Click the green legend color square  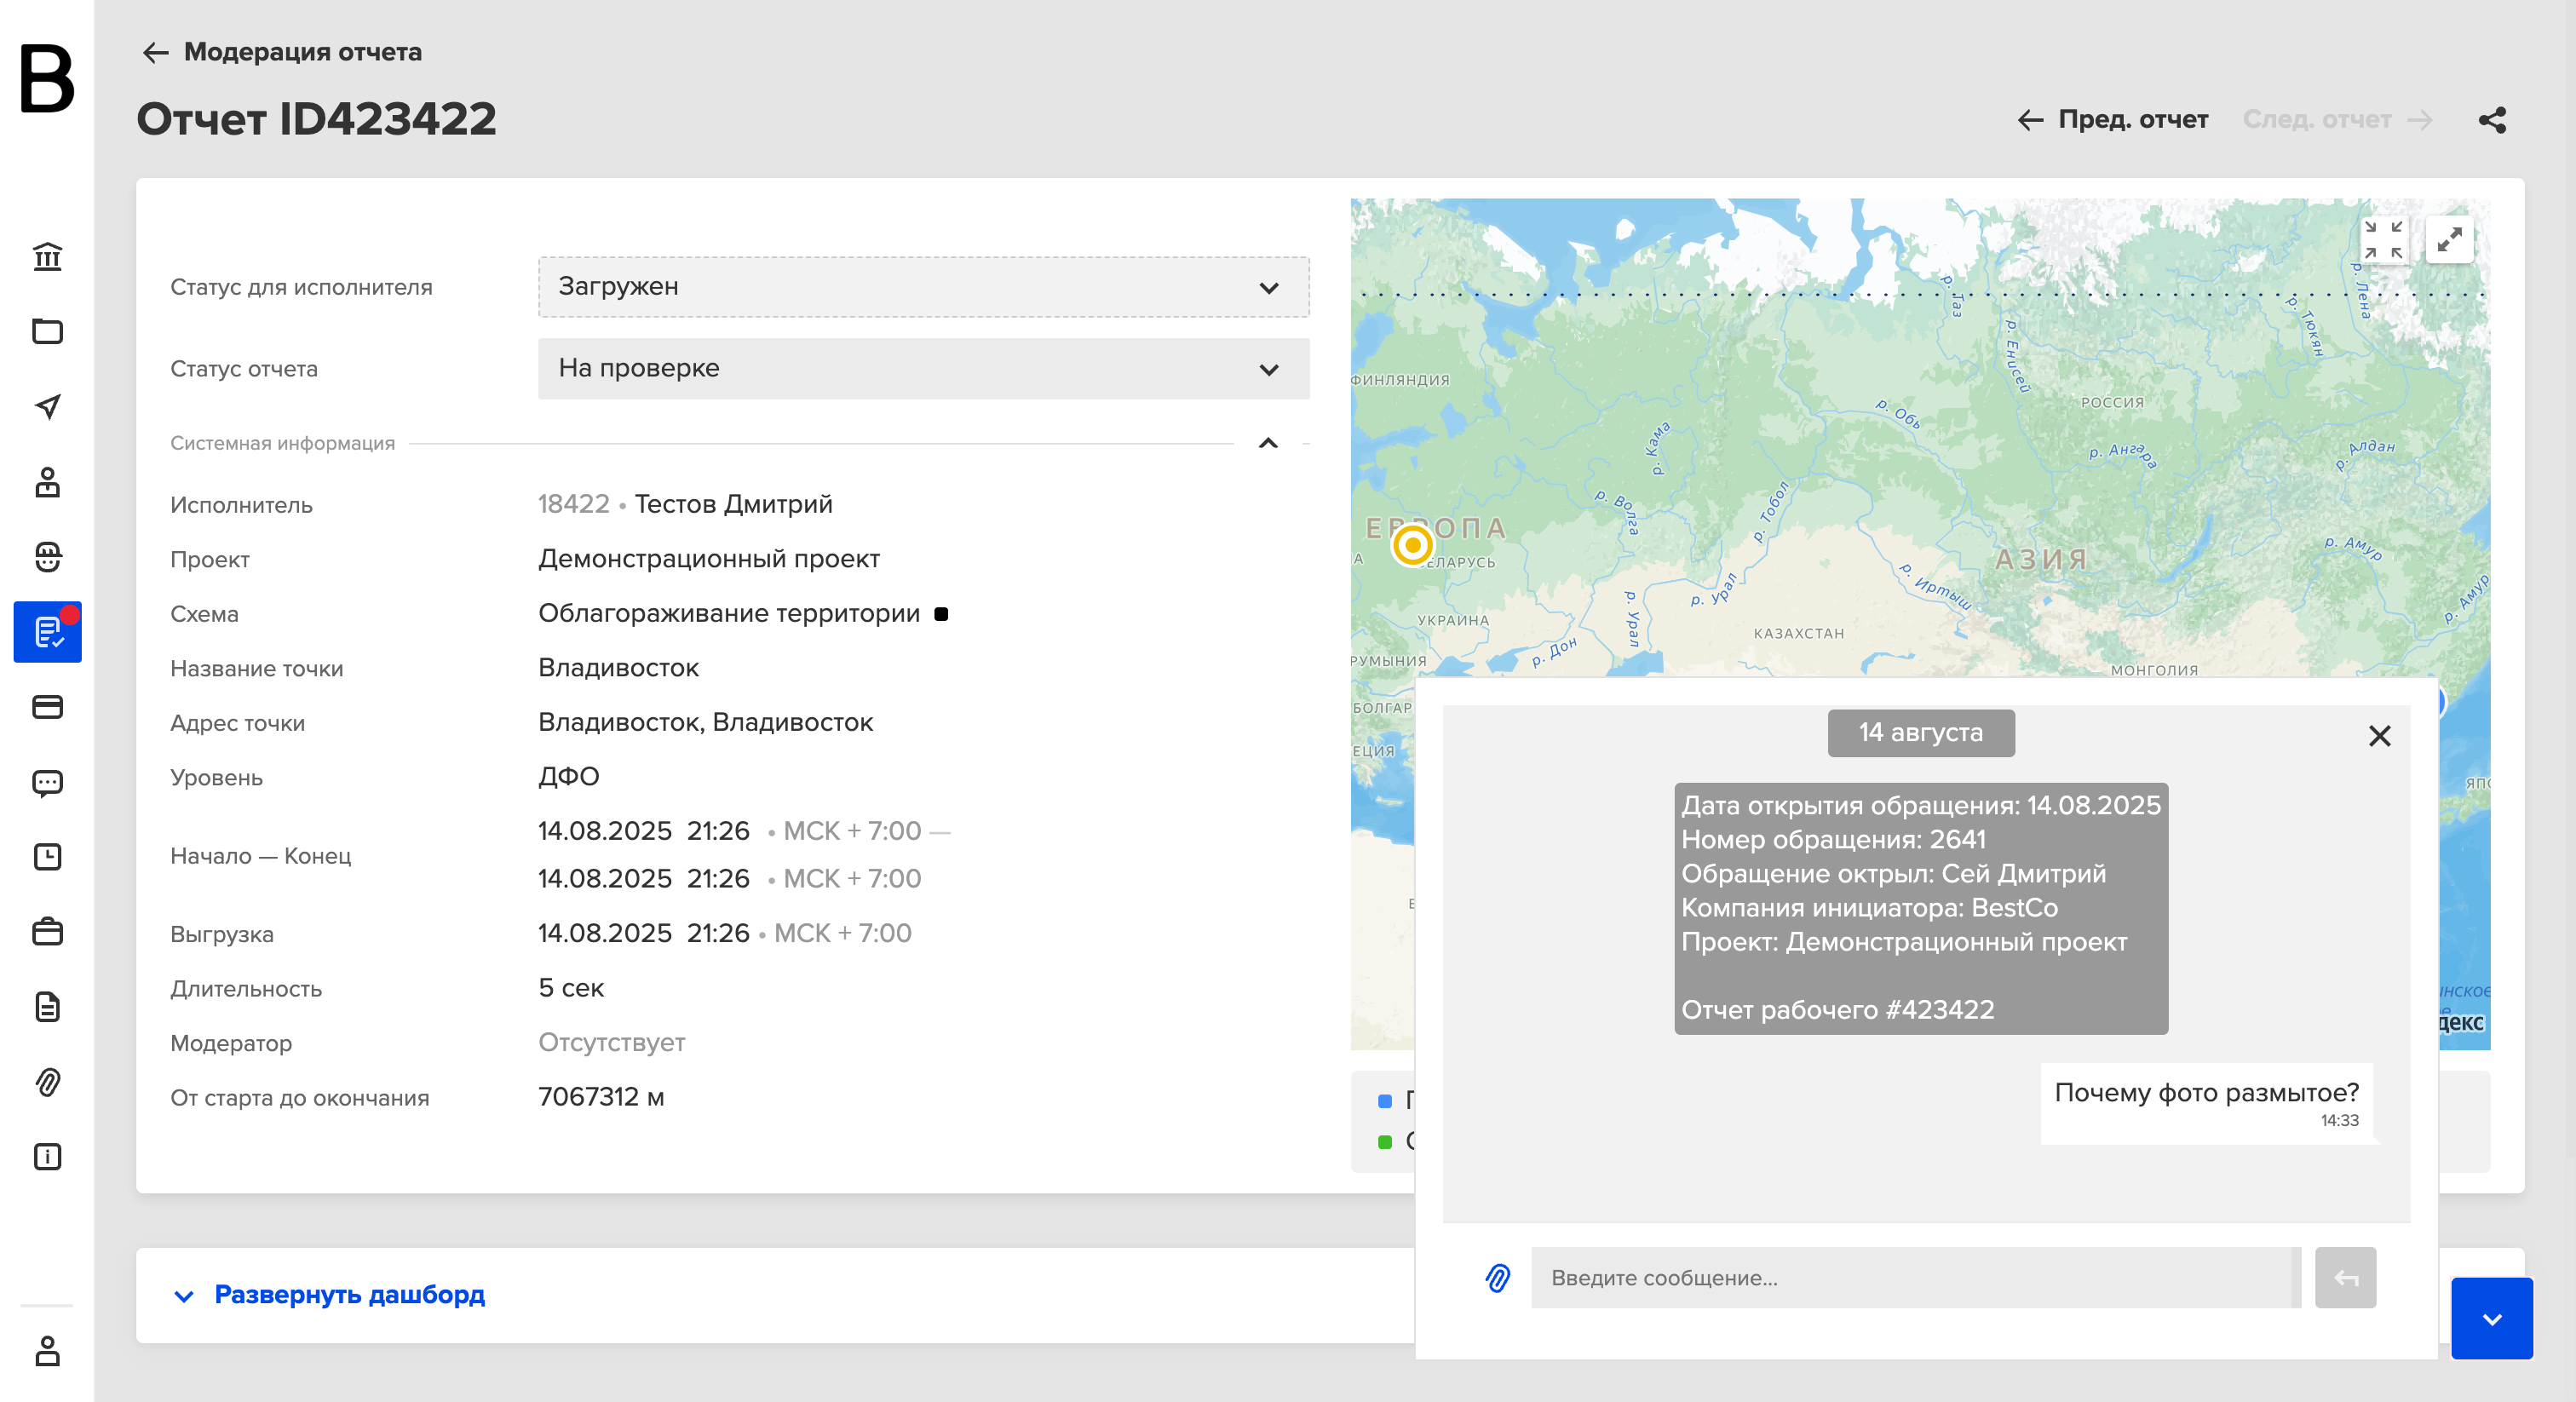tap(1385, 1142)
